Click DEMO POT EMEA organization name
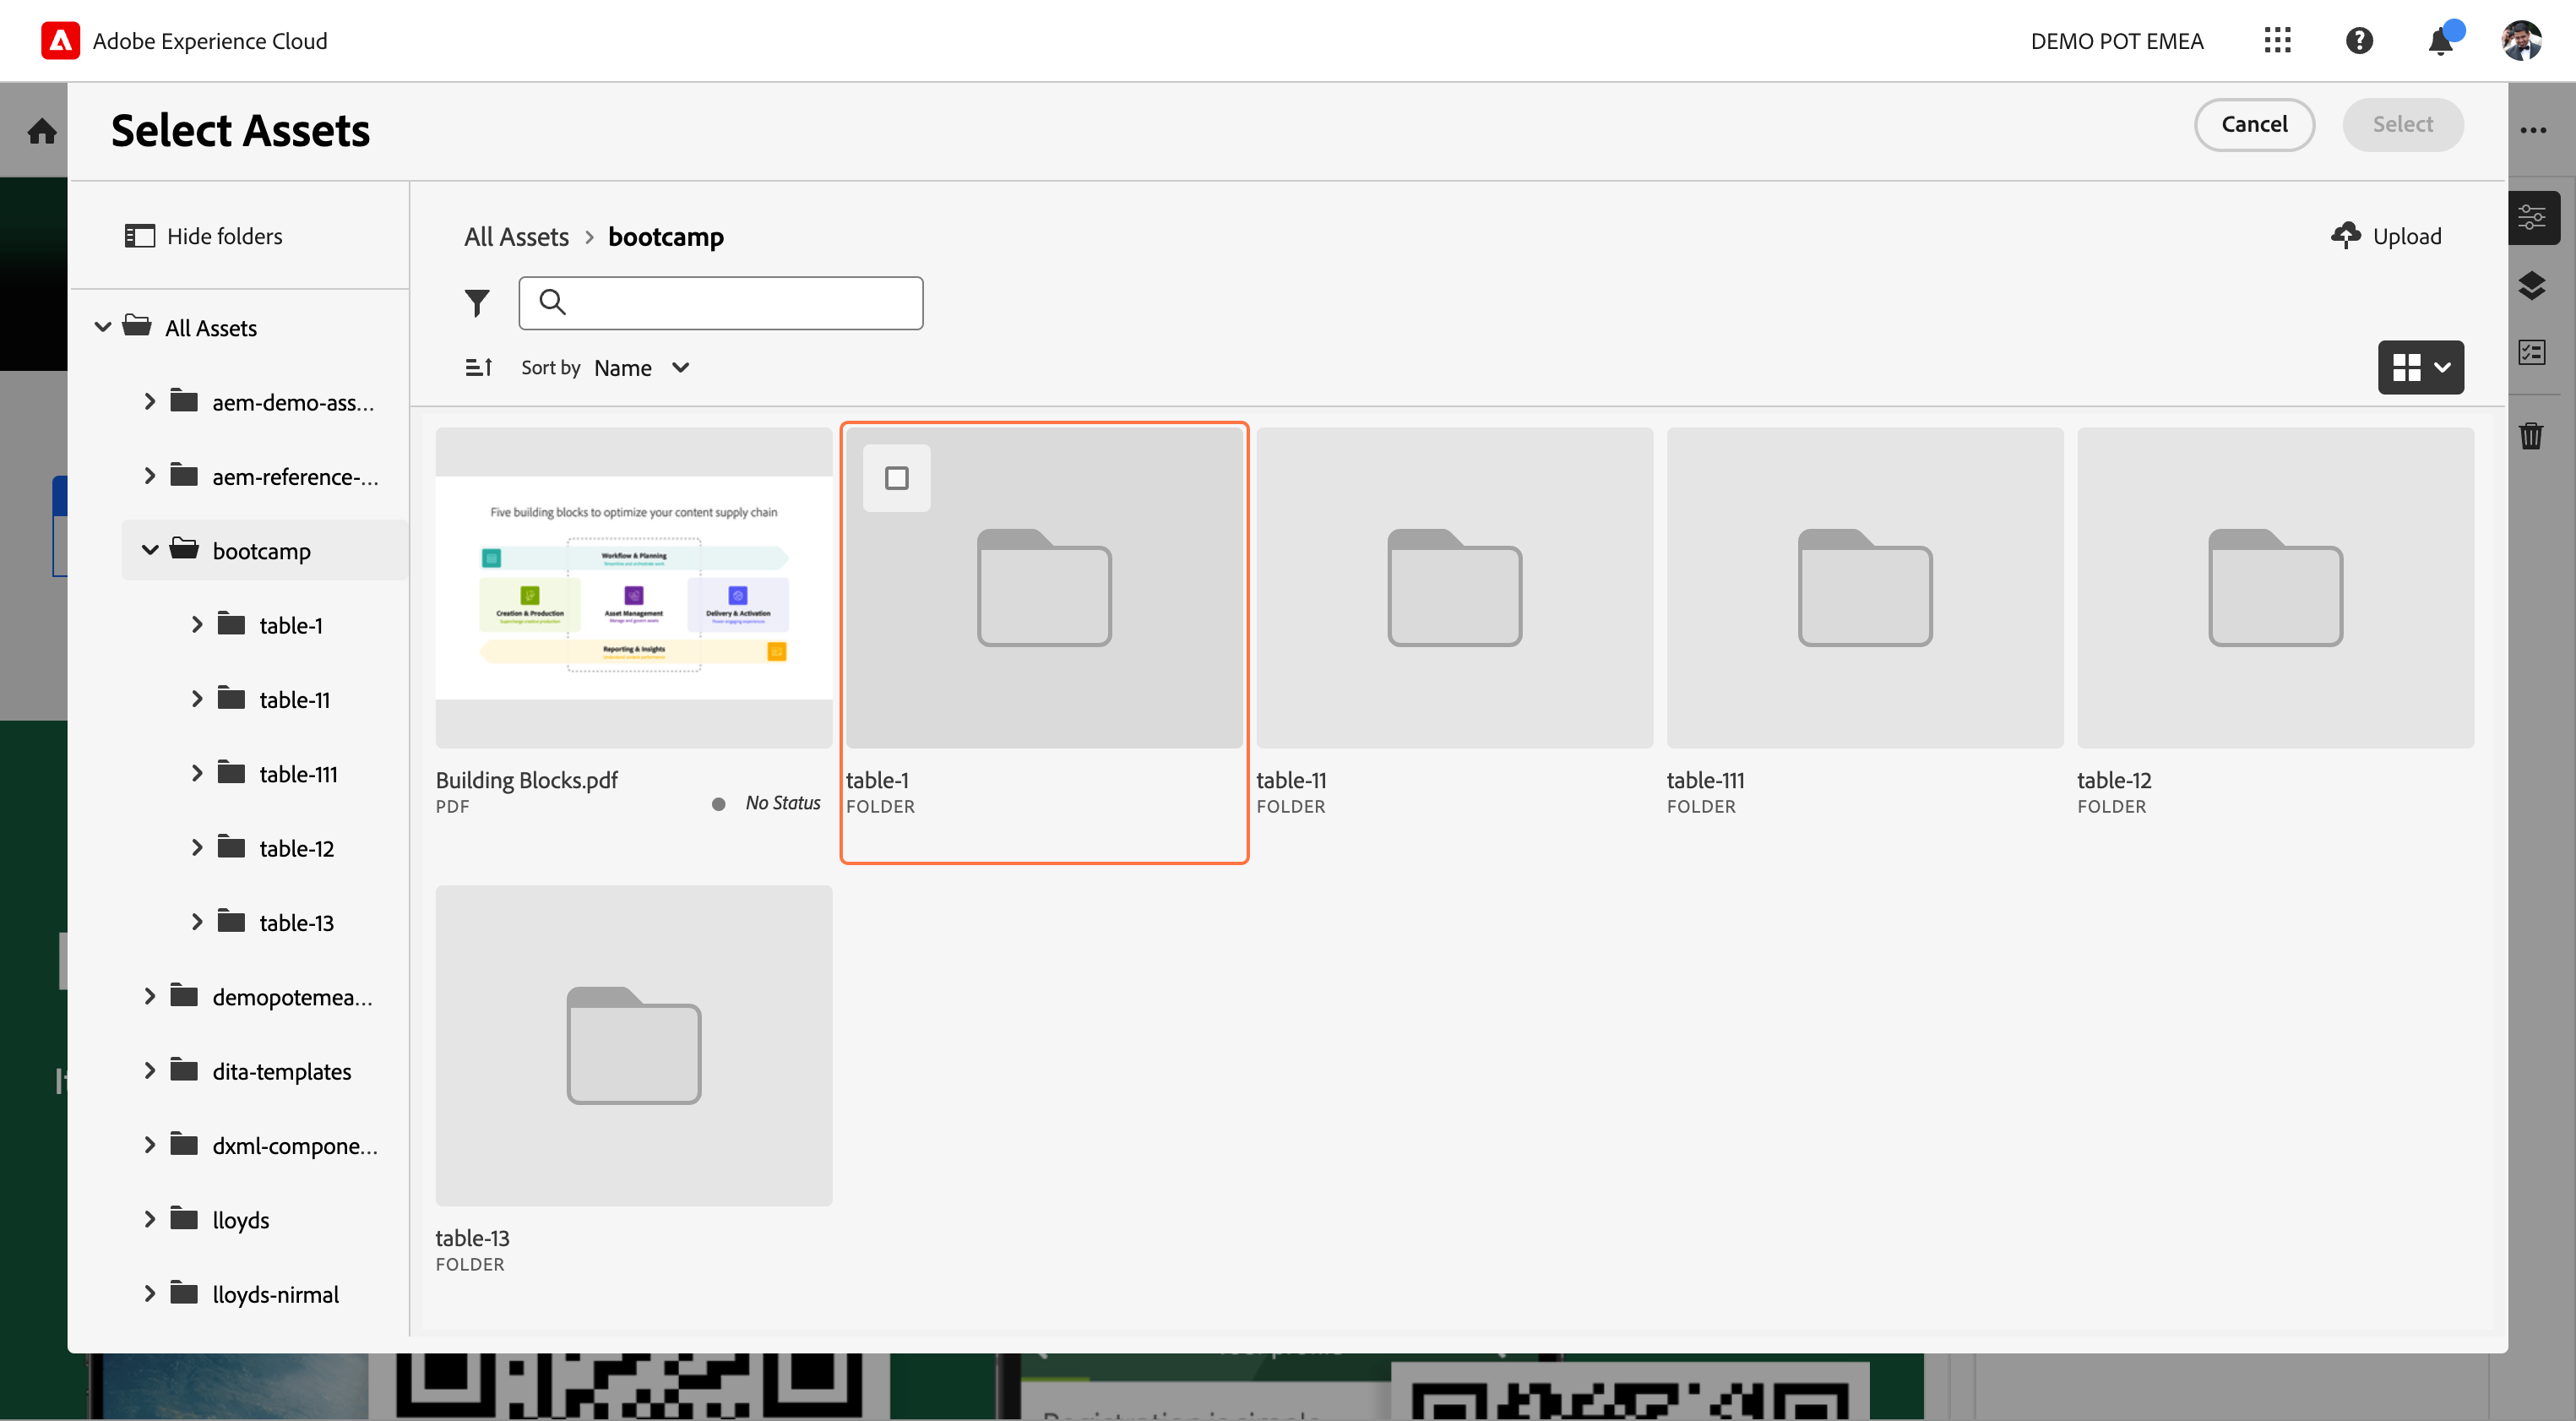This screenshot has width=2576, height=1421. coord(2116,41)
